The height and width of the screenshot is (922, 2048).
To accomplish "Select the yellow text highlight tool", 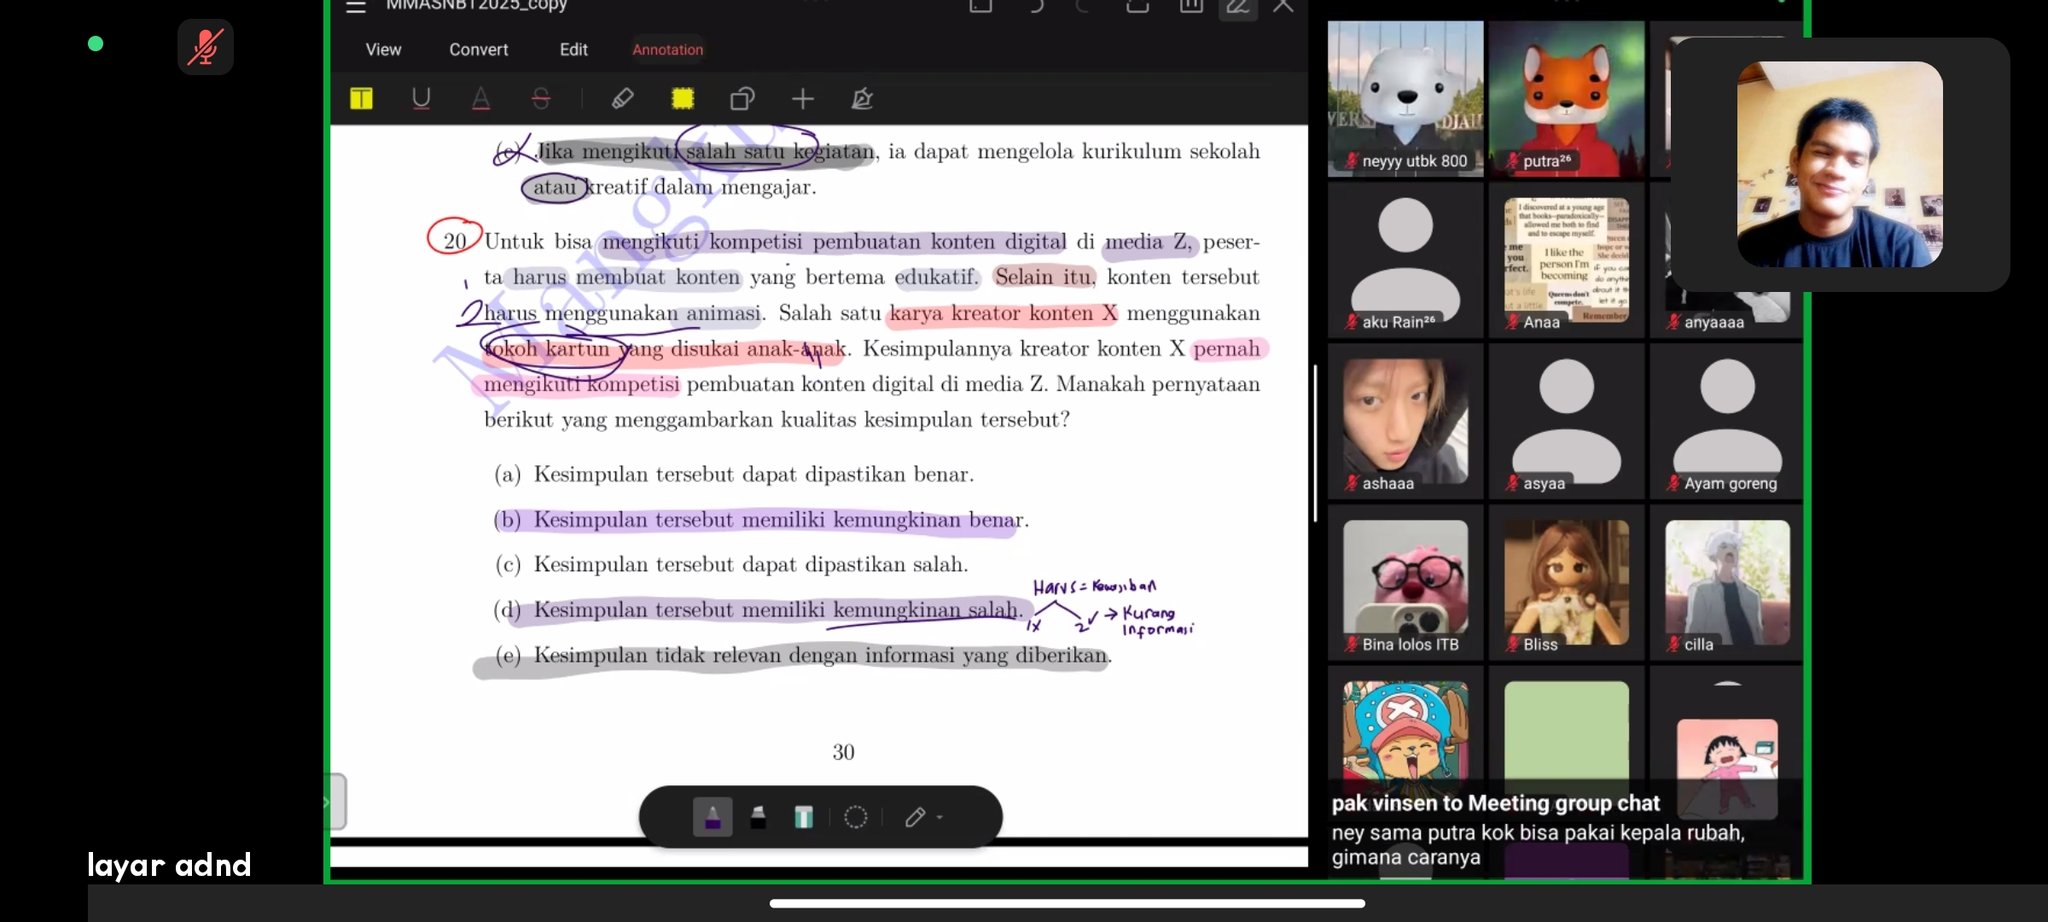I will [x=362, y=98].
